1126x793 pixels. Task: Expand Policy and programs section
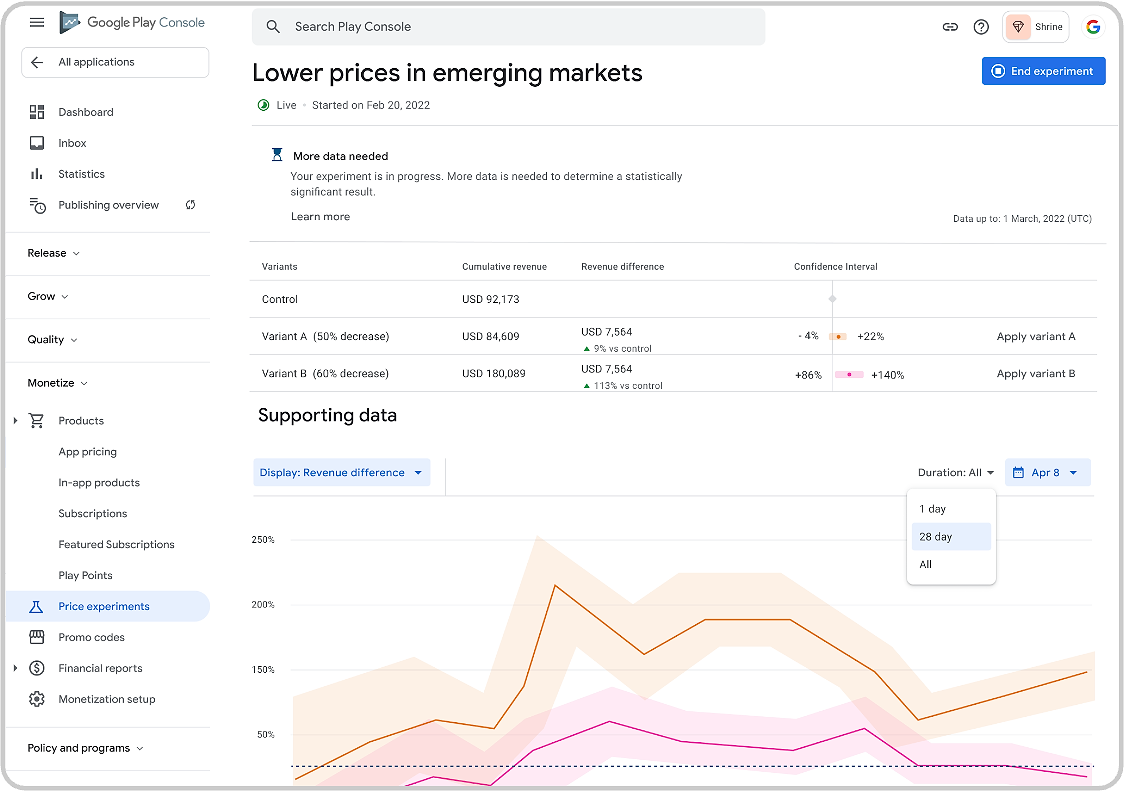click(x=85, y=748)
